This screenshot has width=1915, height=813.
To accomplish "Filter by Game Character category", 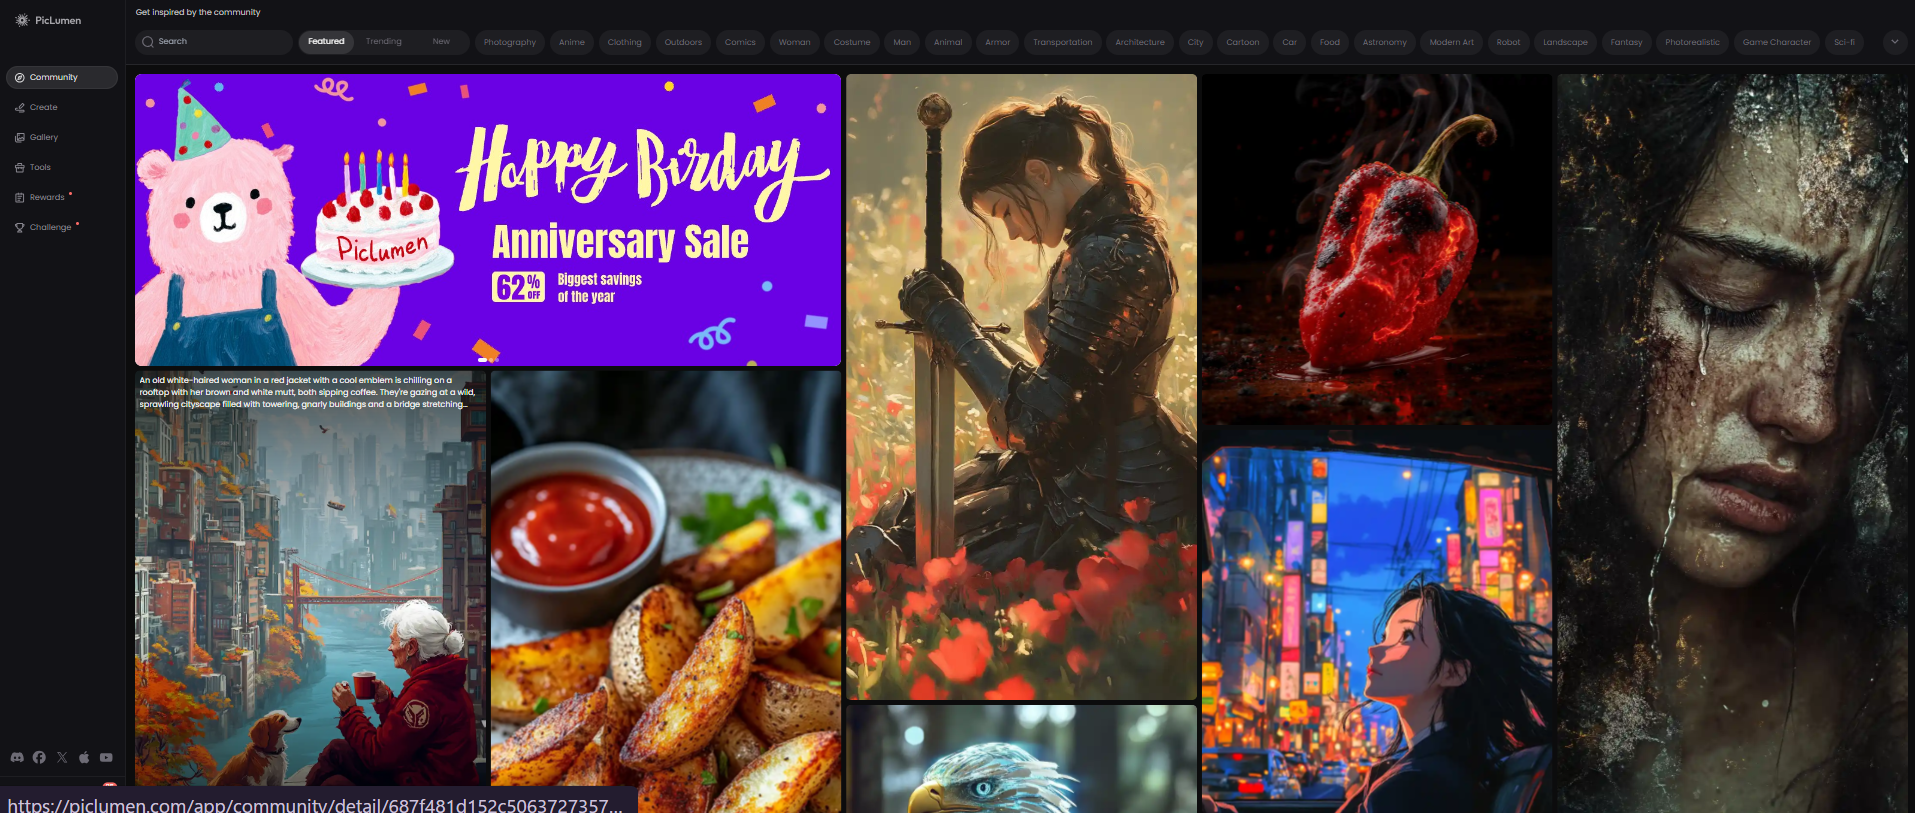I will [x=1777, y=42].
